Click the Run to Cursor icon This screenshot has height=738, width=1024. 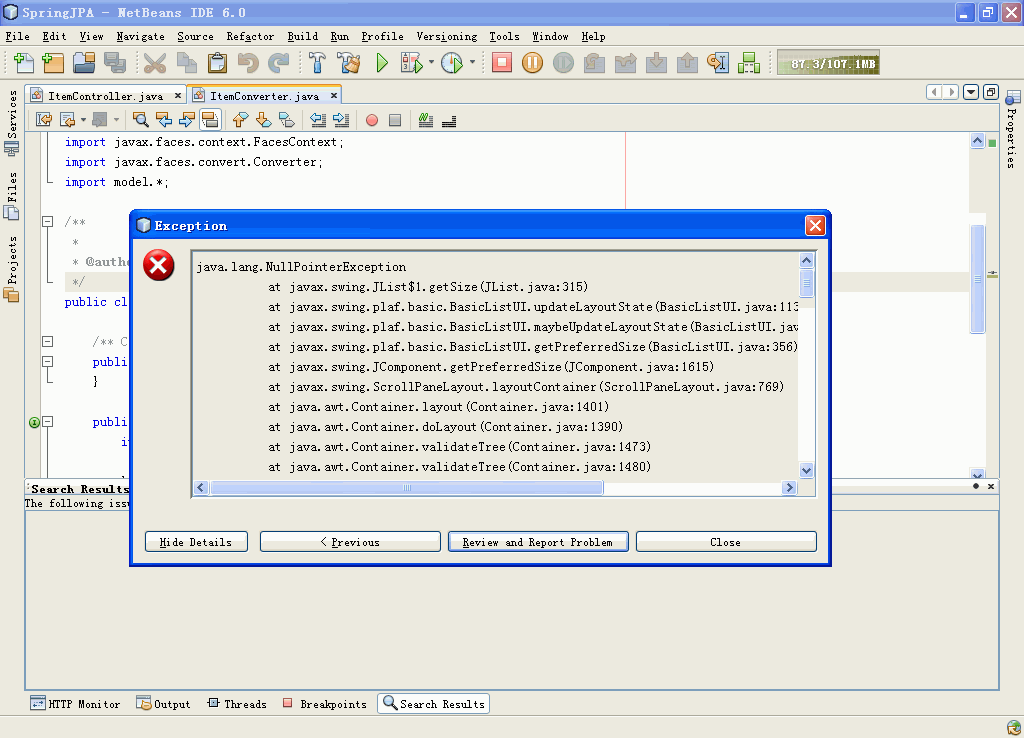[718, 63]
